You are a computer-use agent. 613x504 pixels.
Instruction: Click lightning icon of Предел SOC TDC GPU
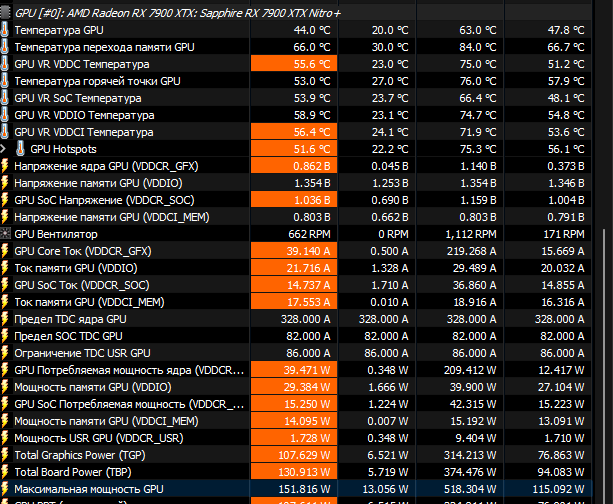tap(5, 336)
